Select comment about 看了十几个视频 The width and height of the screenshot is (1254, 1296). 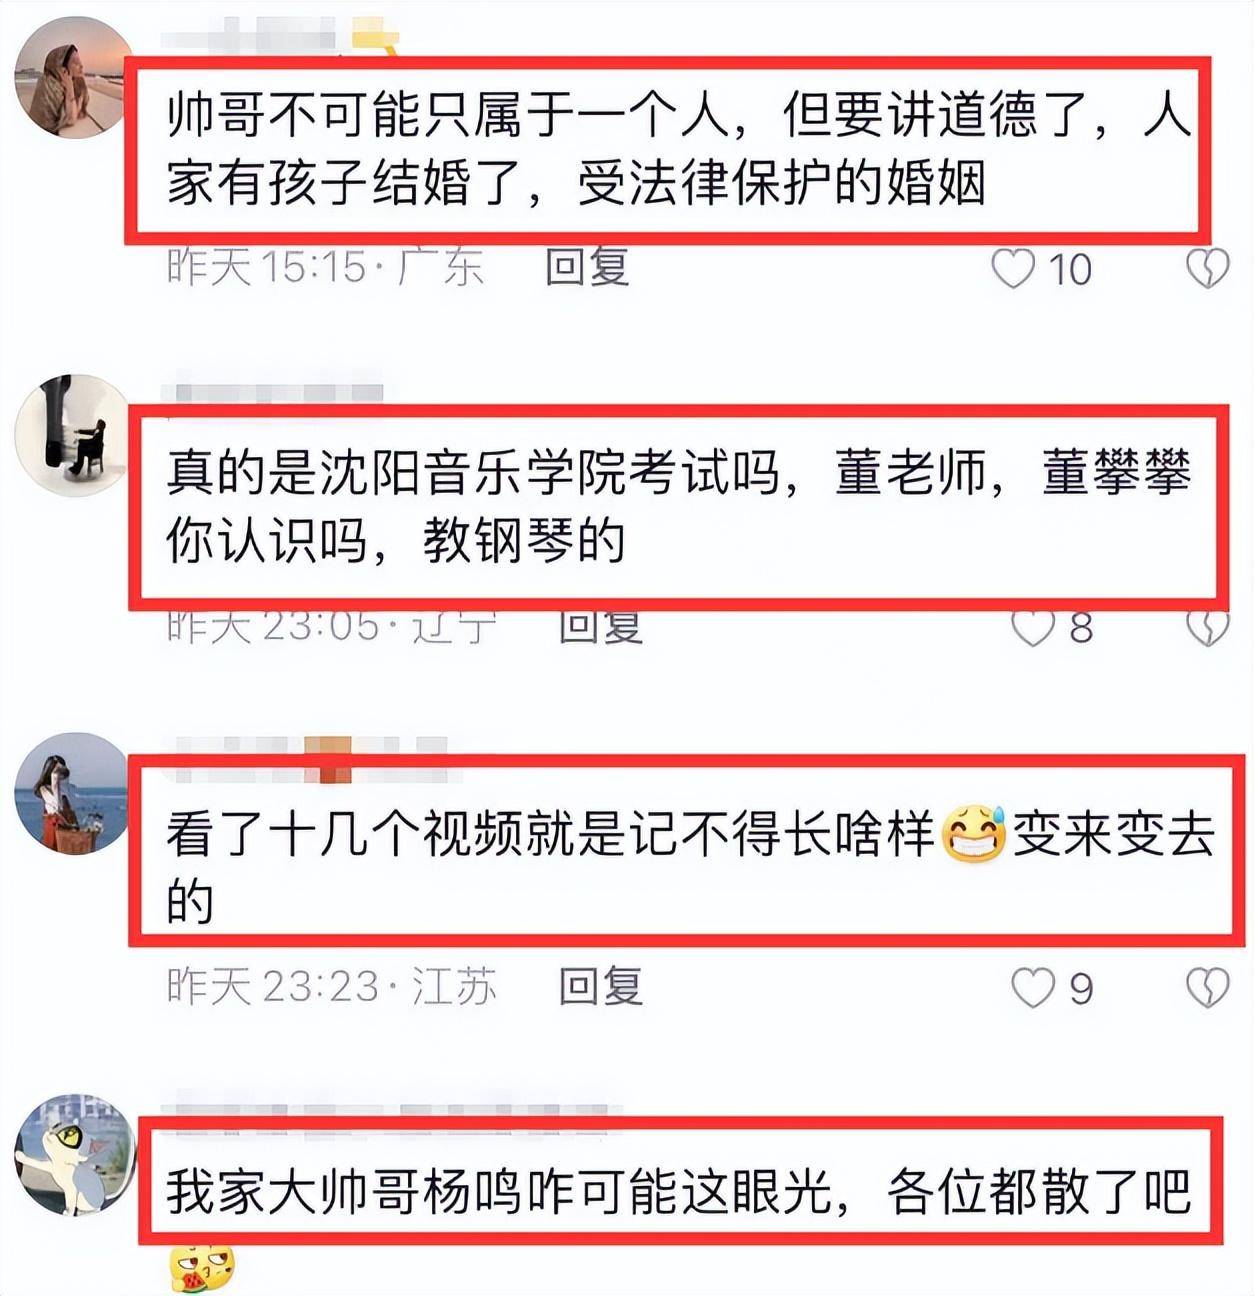pyautogui.click(x=686, y=851)
